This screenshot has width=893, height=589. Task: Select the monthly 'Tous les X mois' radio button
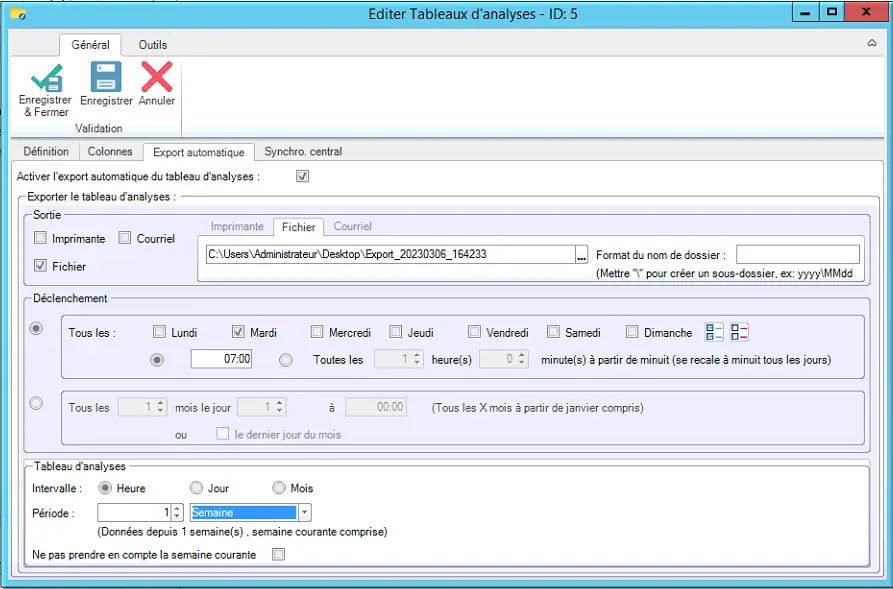coord(36,403)
